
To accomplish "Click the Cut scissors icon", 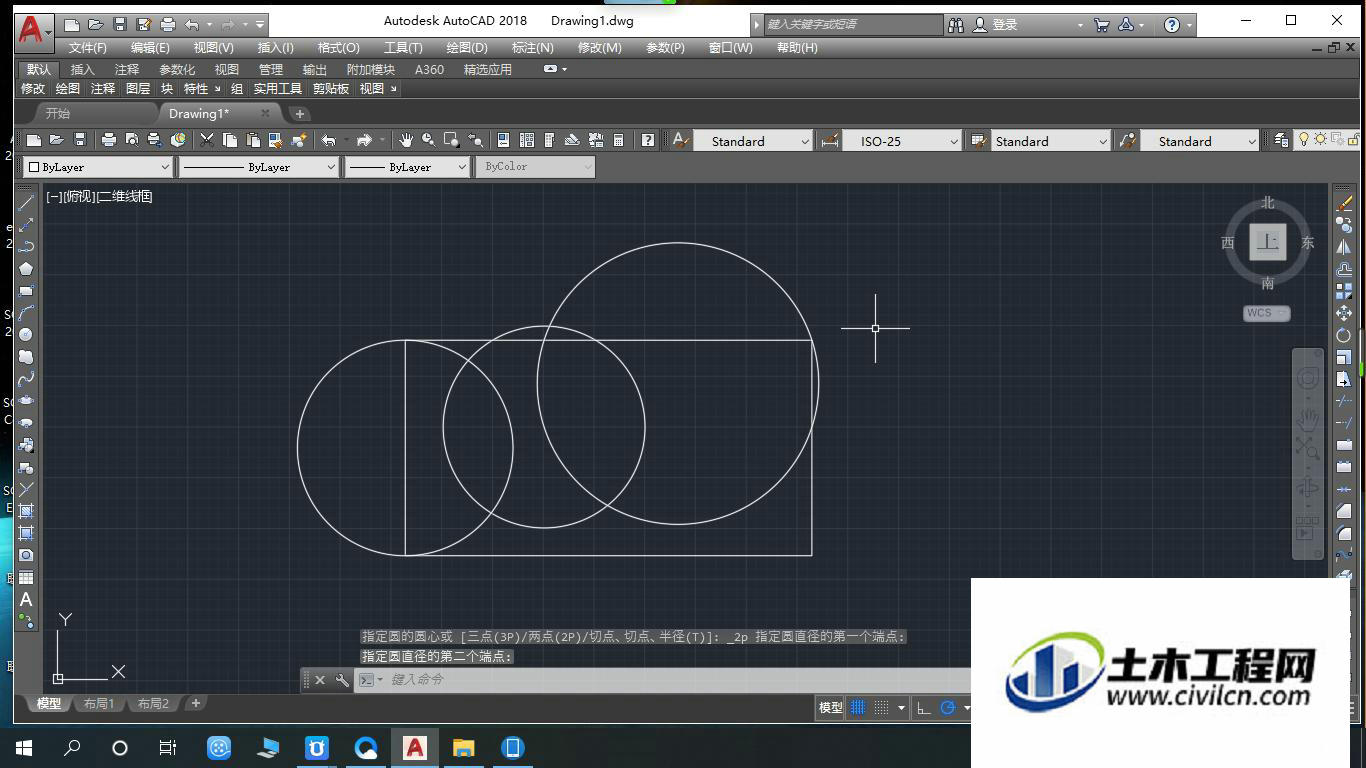I will click(x=207, y=141).
